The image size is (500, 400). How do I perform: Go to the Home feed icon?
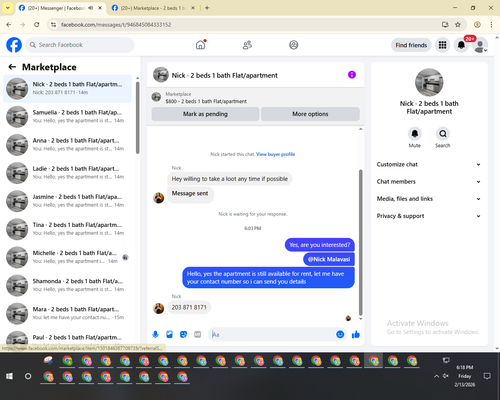point(200,45)
